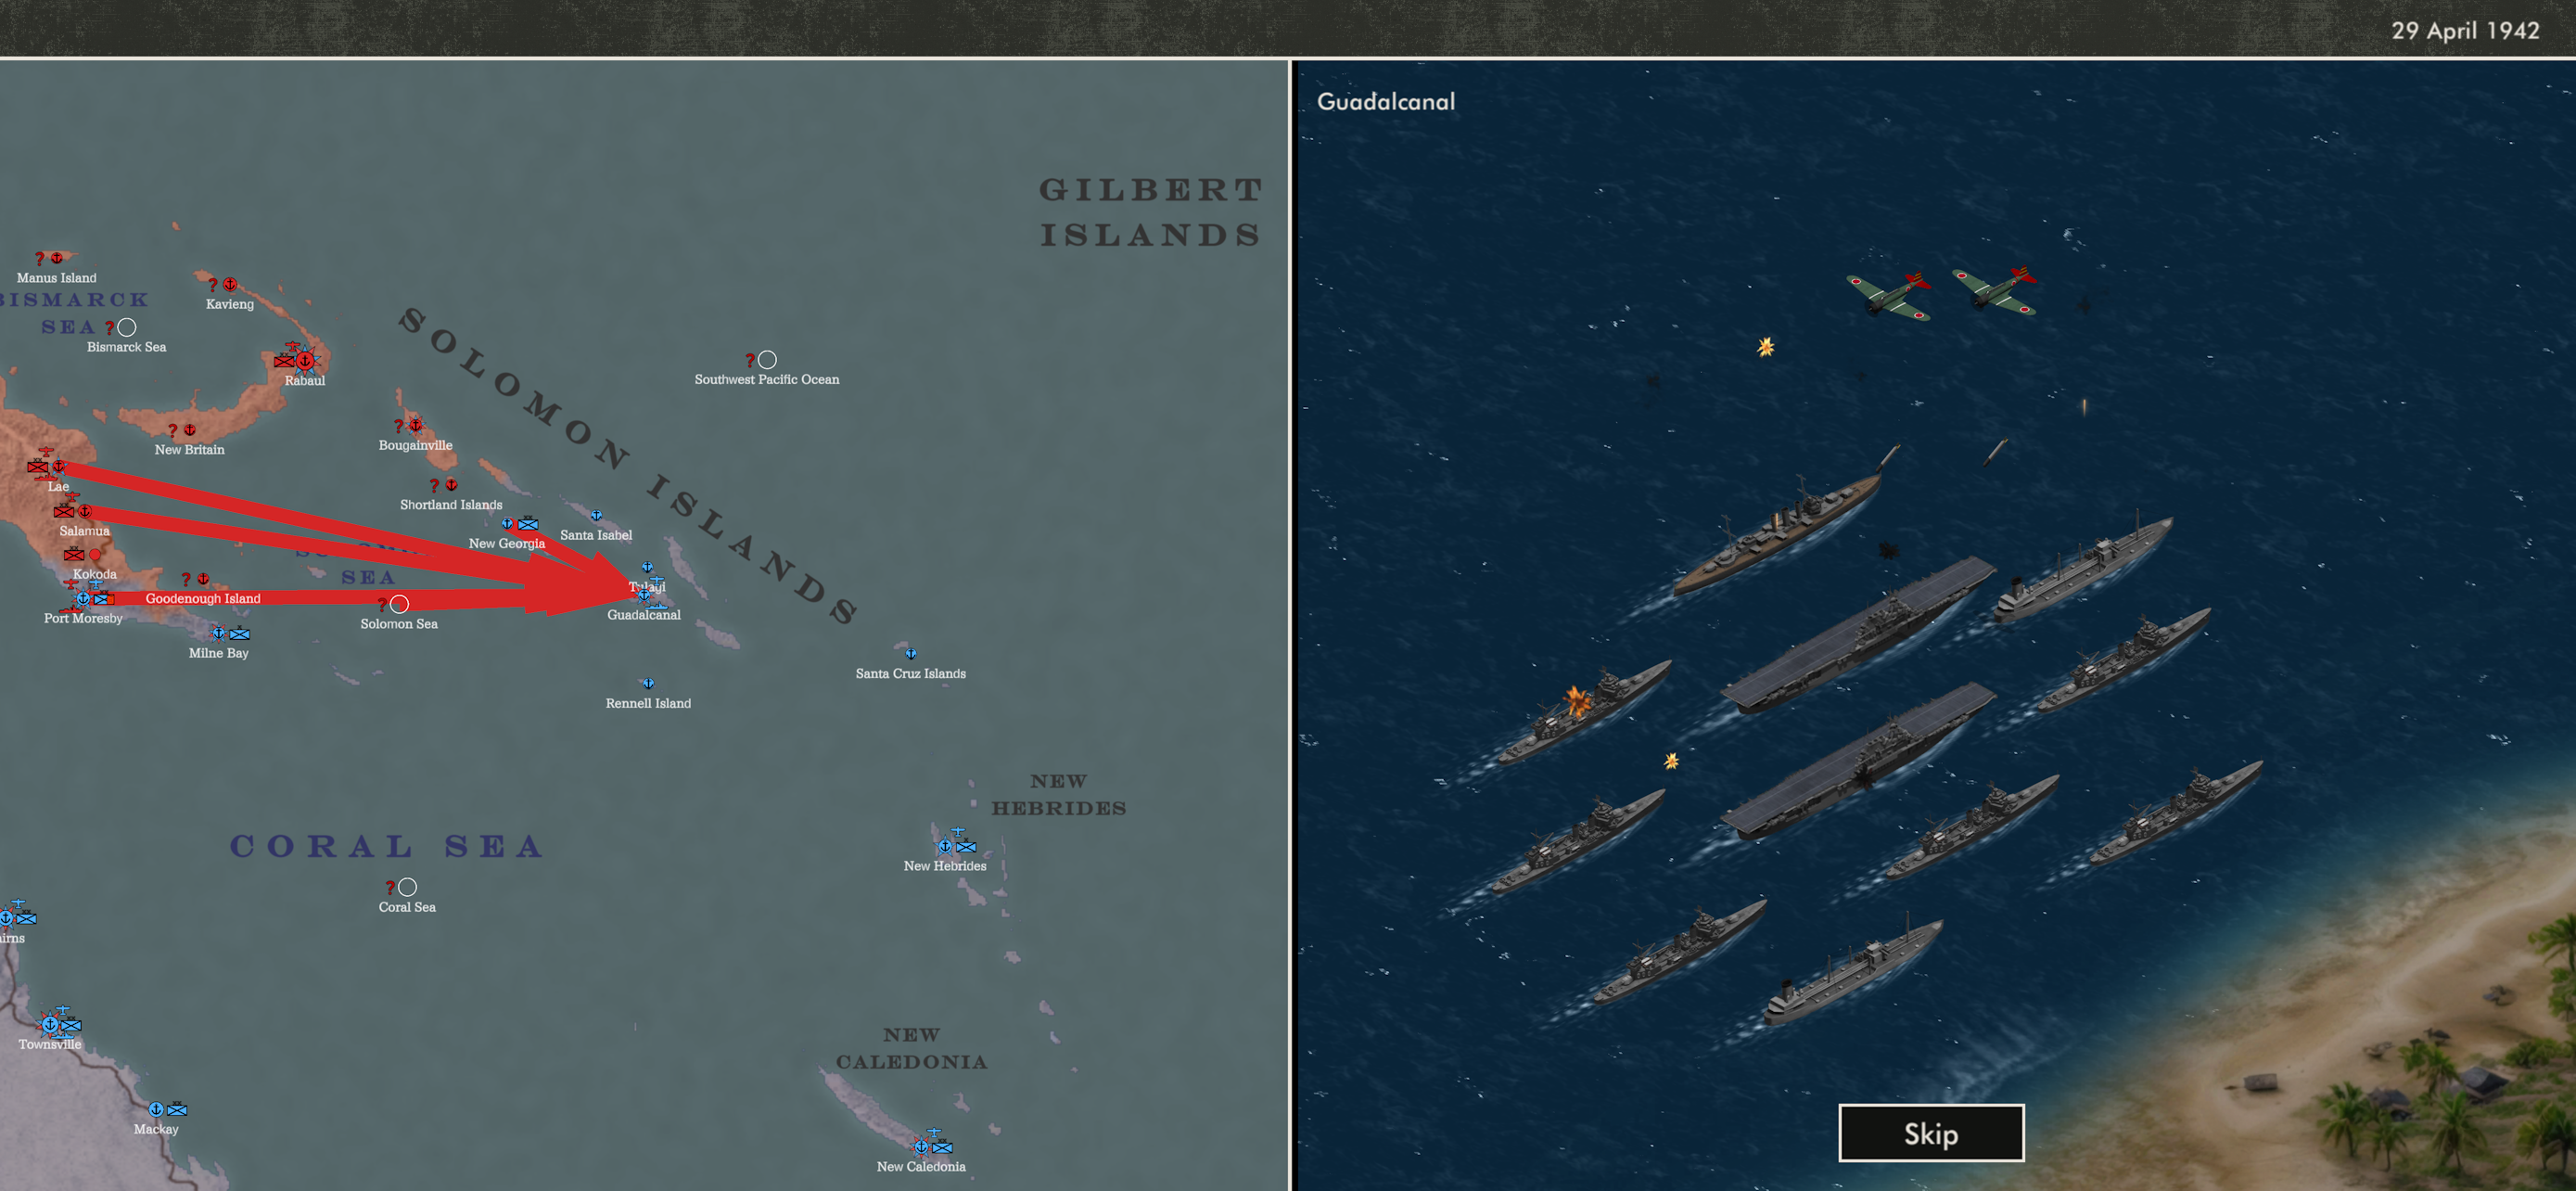Image resolution: width=2576 pixels, height=1191 pixels.
Task: Select the Southwest Pacific Ocean zone circle
Action: 767,359
